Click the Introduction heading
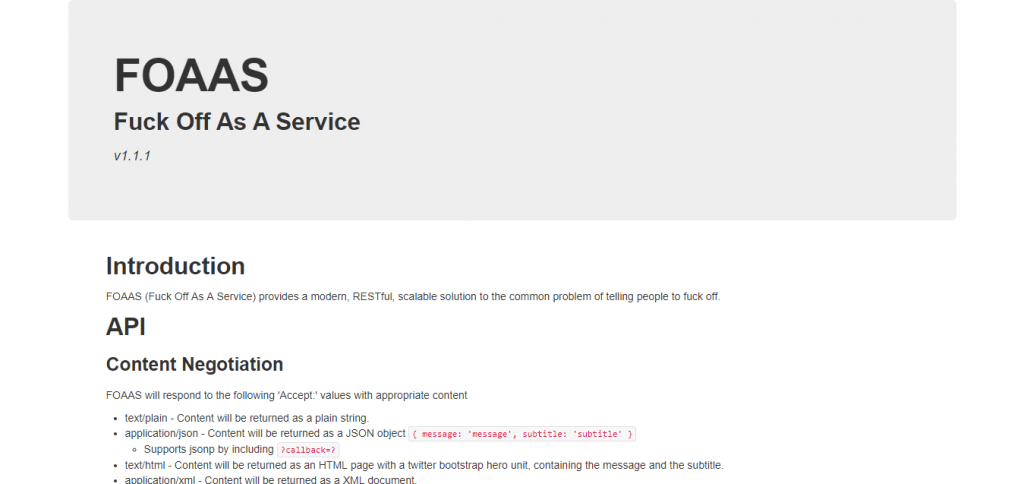Screen dimensions: 1024x484 (176, 266)
